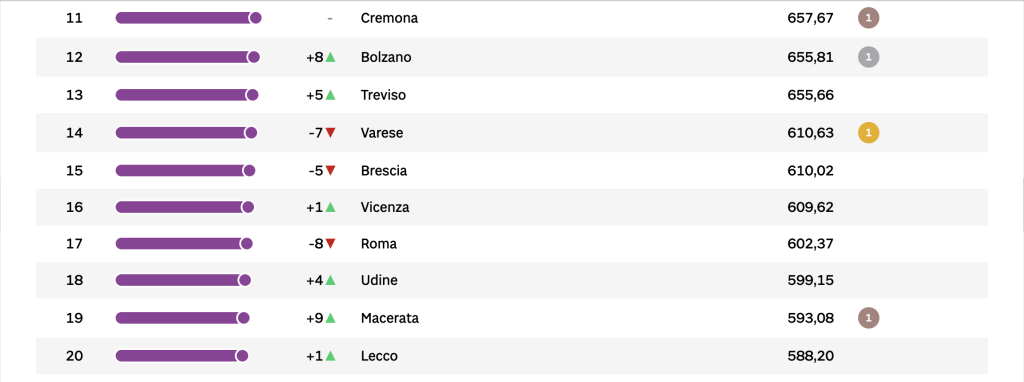
Task: Click the purple score bar for Vicenza
Action: (184, 207)
